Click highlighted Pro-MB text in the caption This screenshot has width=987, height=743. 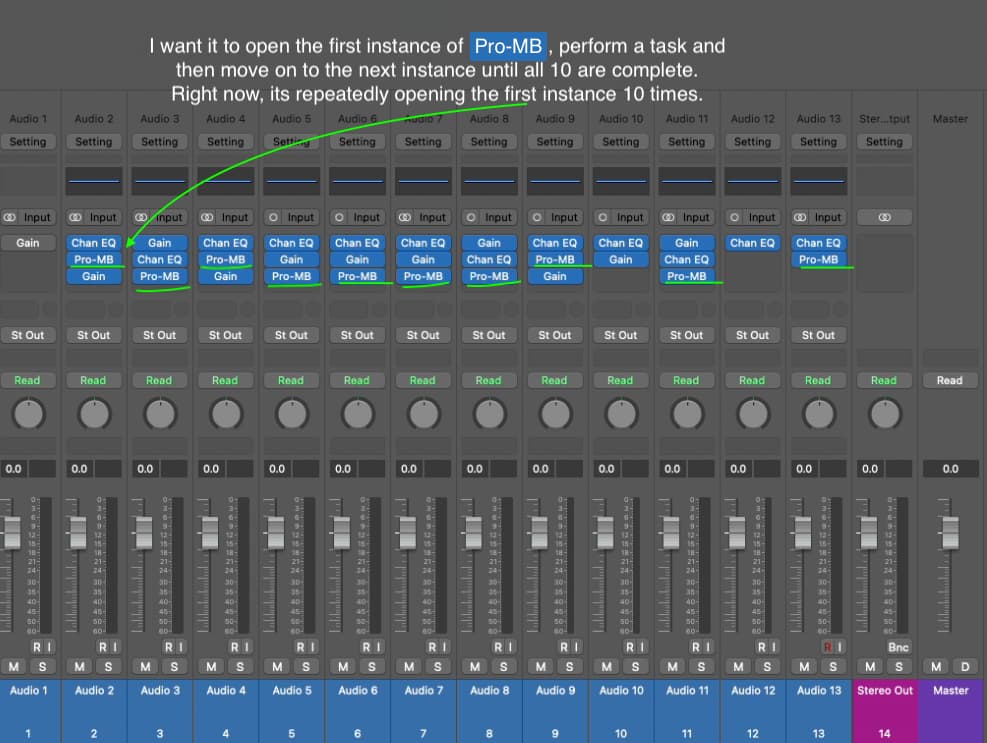[x=508, y=46]
